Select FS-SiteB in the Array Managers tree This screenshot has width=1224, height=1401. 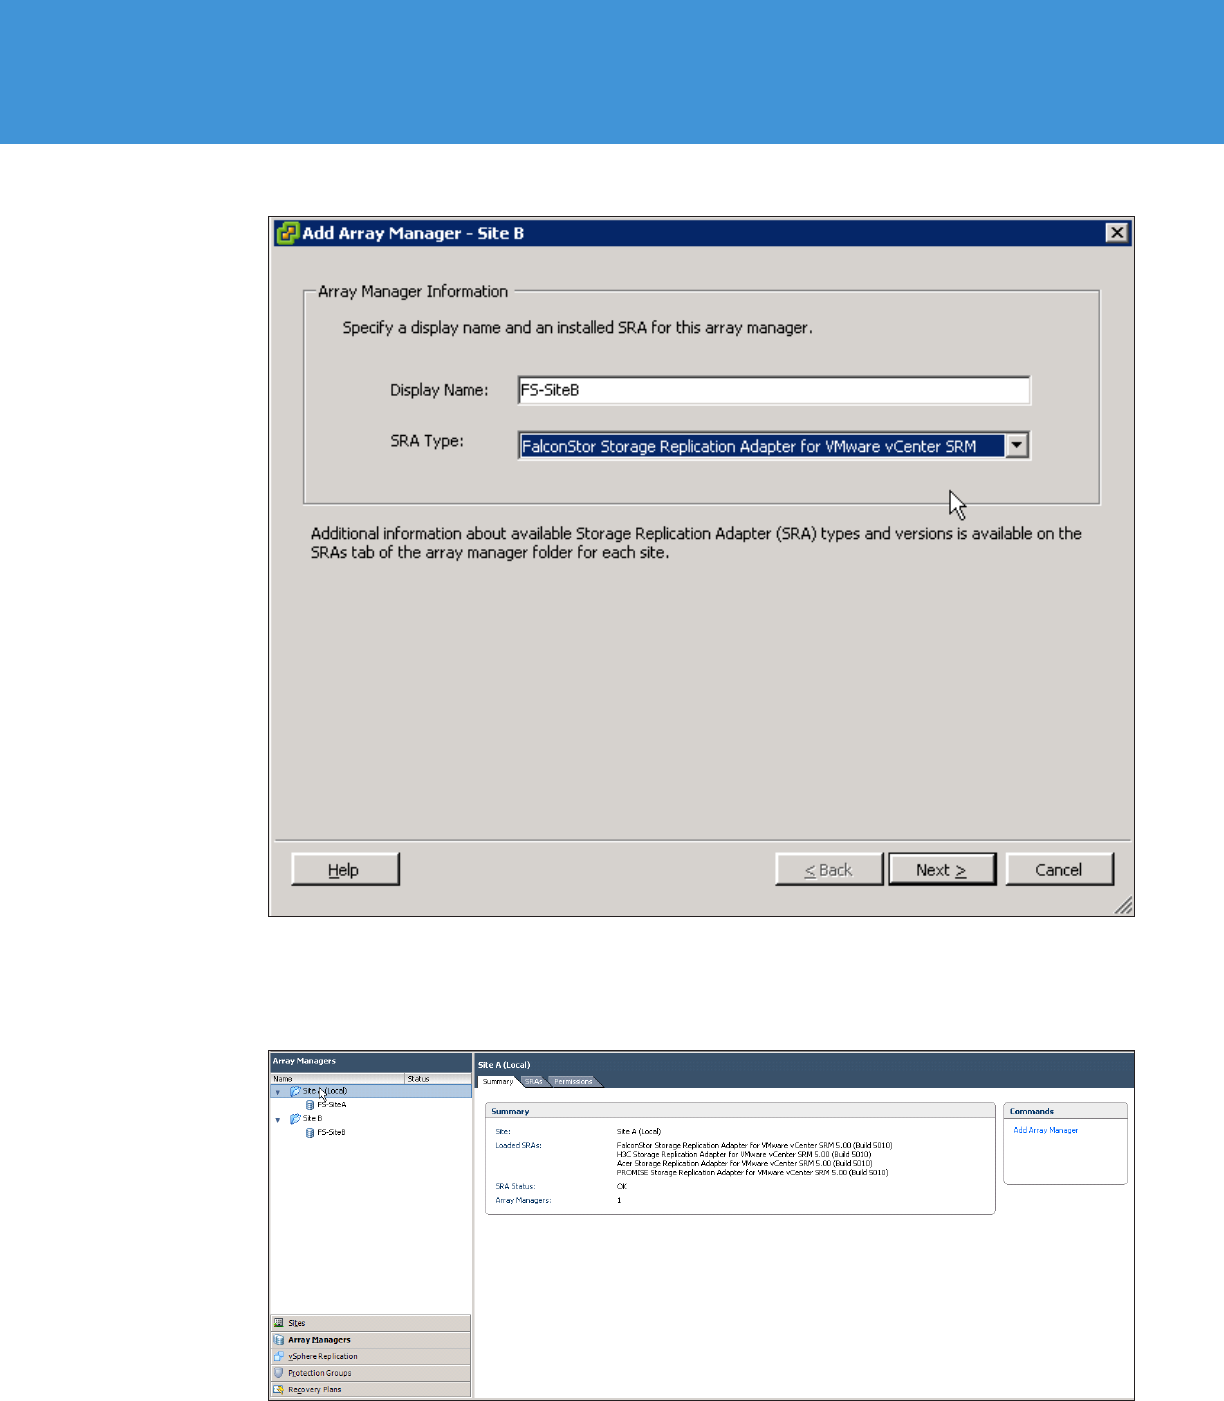[x=331, y=1133]
